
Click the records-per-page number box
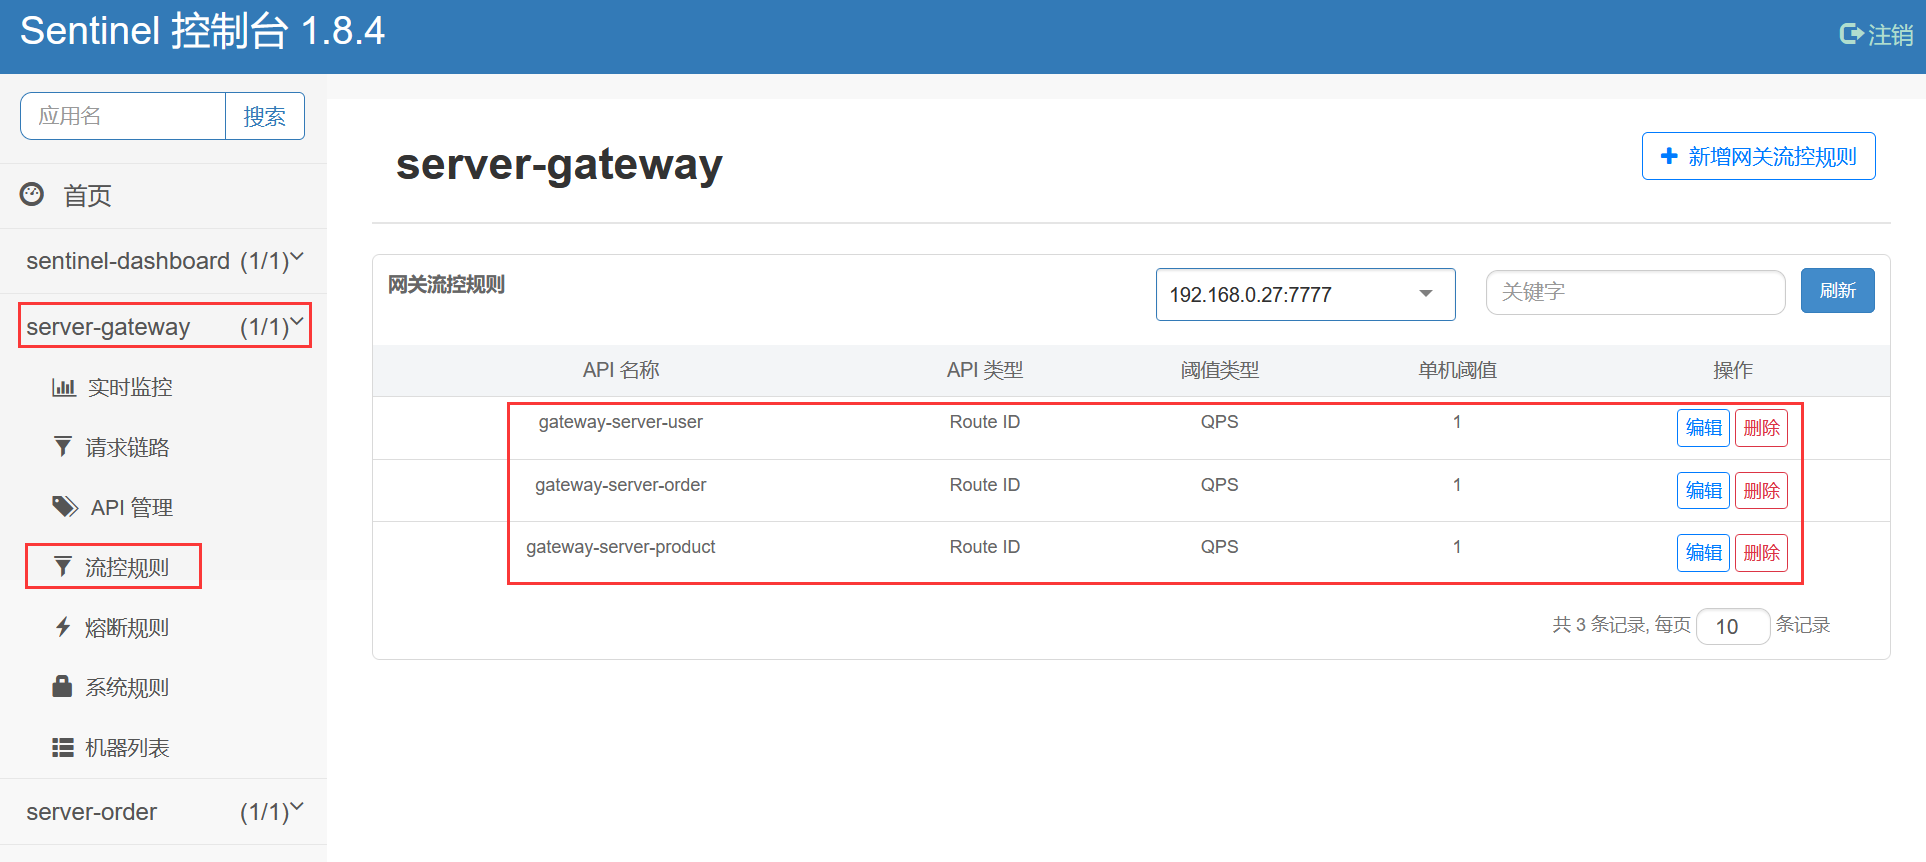click(1732, 627)
